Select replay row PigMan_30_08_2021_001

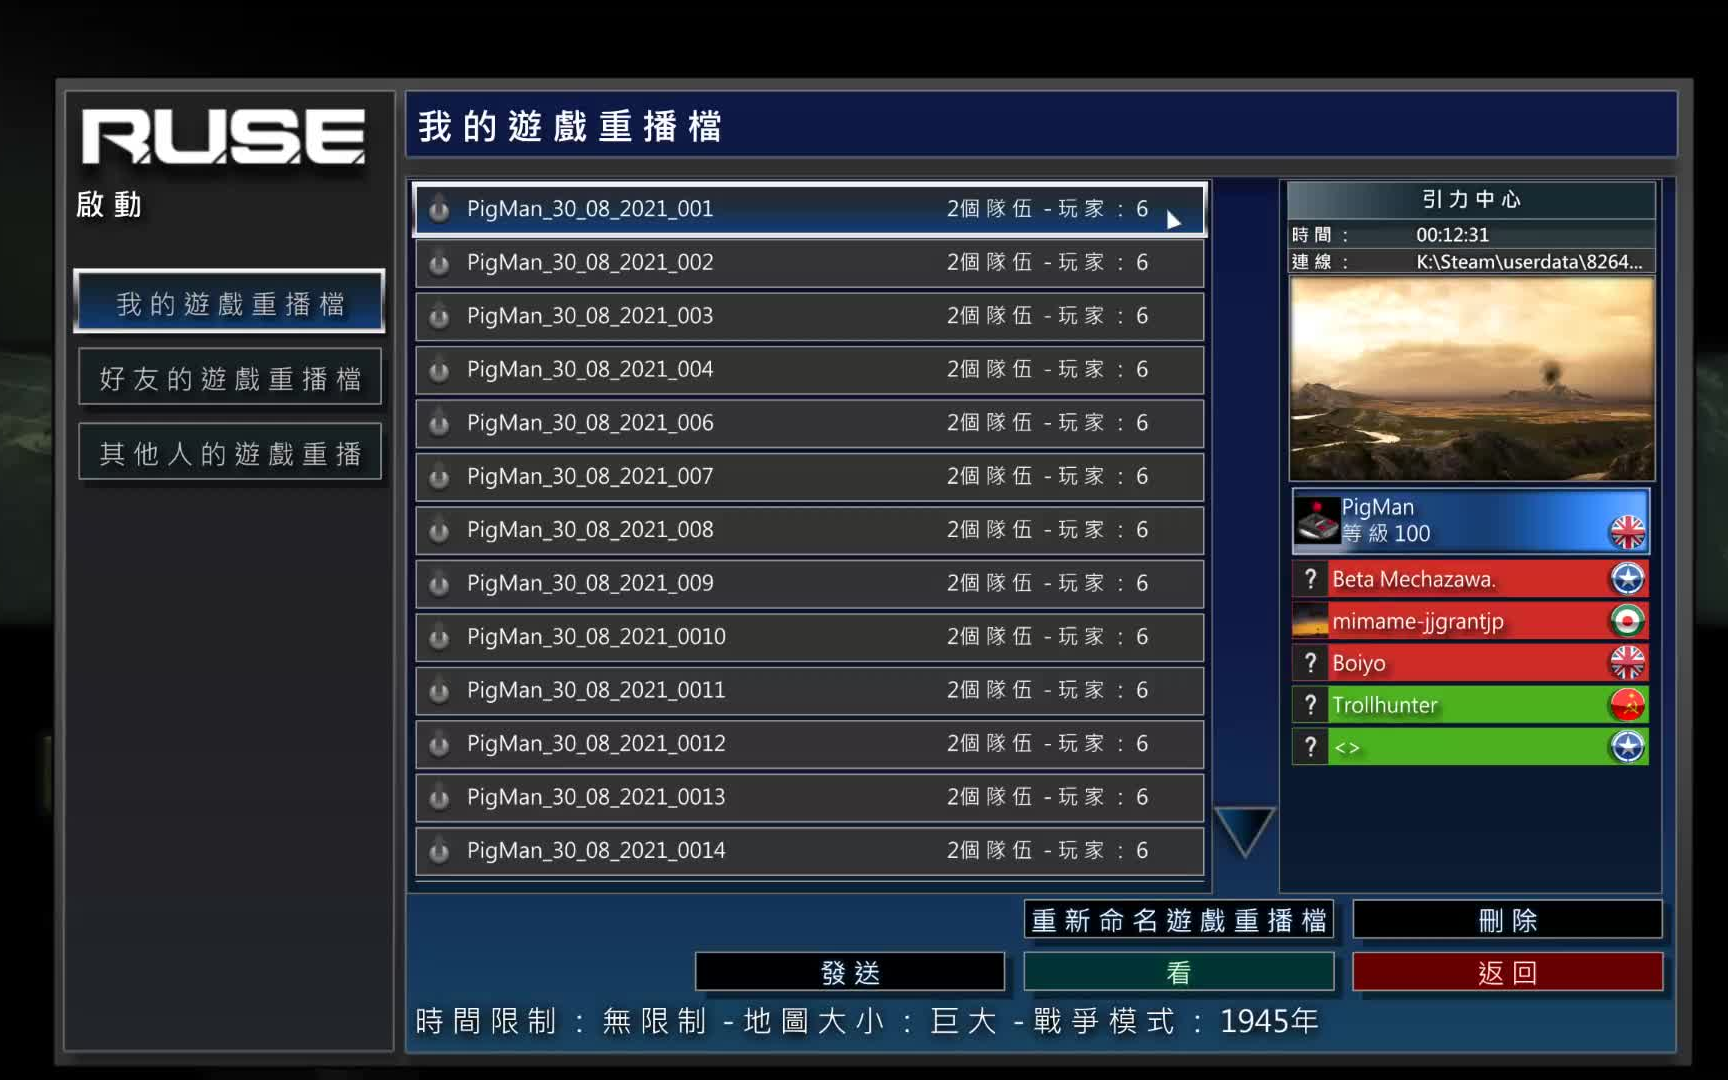(810, 209)
